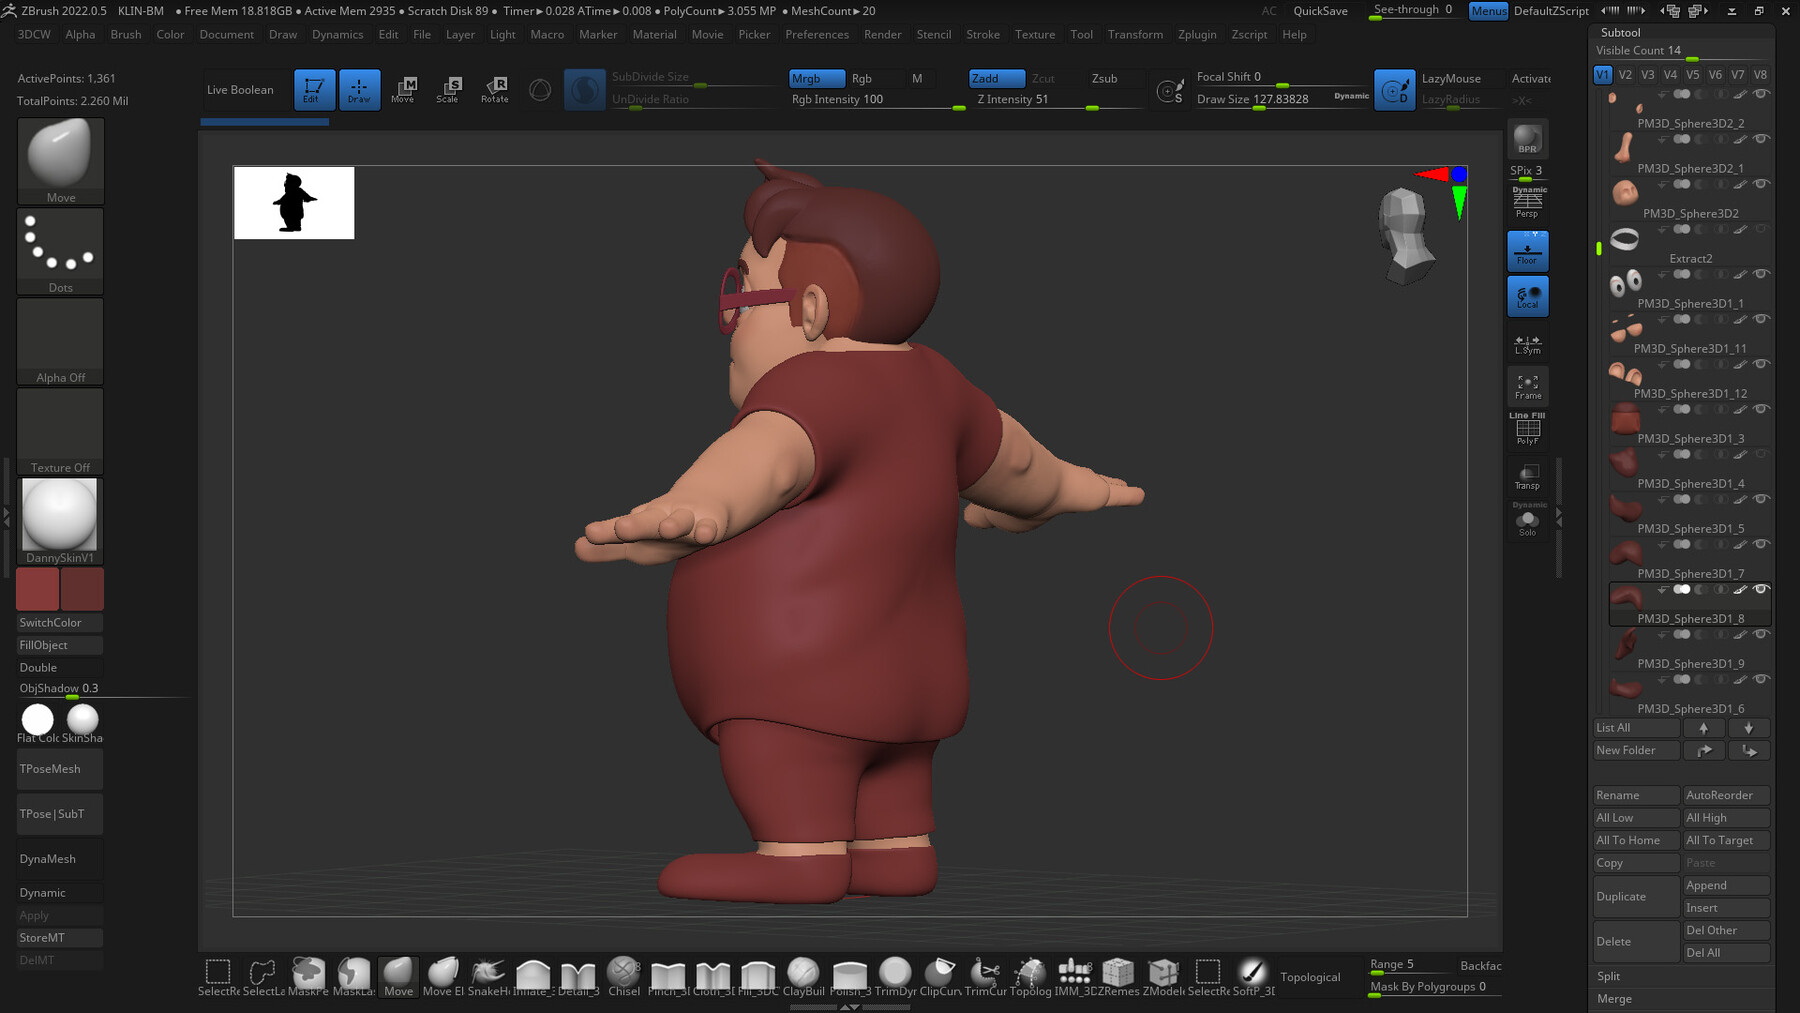Pick the TrimDynamic brush
The image size is (1800, 1013).
click(x=895, y=976)
